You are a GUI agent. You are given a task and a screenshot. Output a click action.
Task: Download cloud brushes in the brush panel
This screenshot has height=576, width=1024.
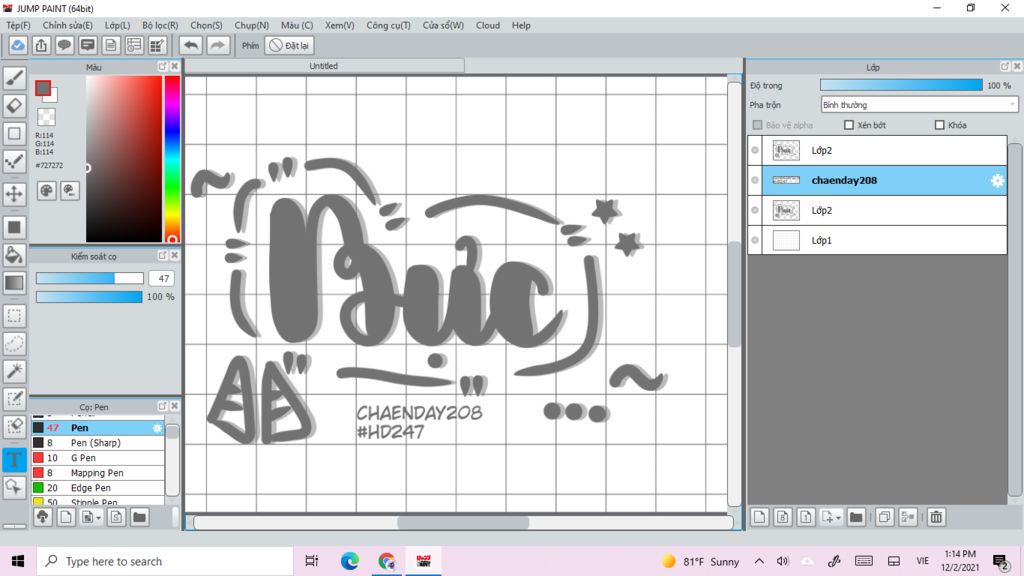tap(42, 517)
